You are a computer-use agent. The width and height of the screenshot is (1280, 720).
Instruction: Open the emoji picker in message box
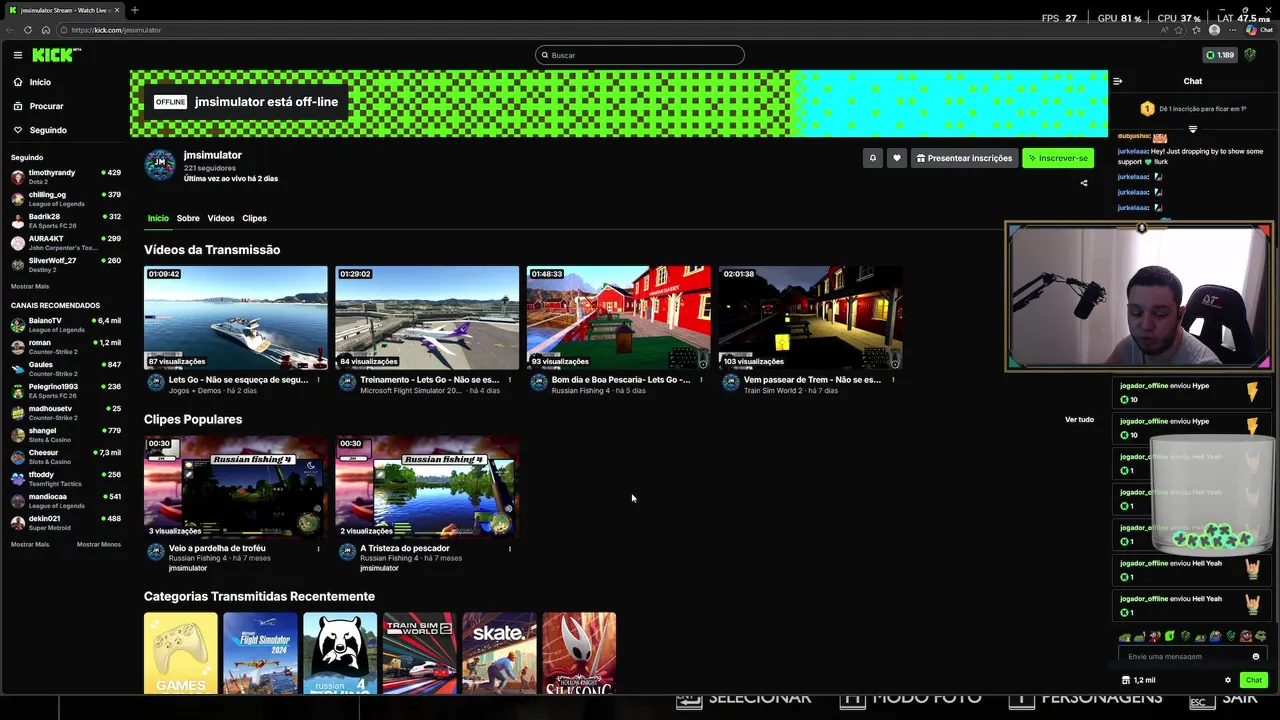(x=1256, y=657)
